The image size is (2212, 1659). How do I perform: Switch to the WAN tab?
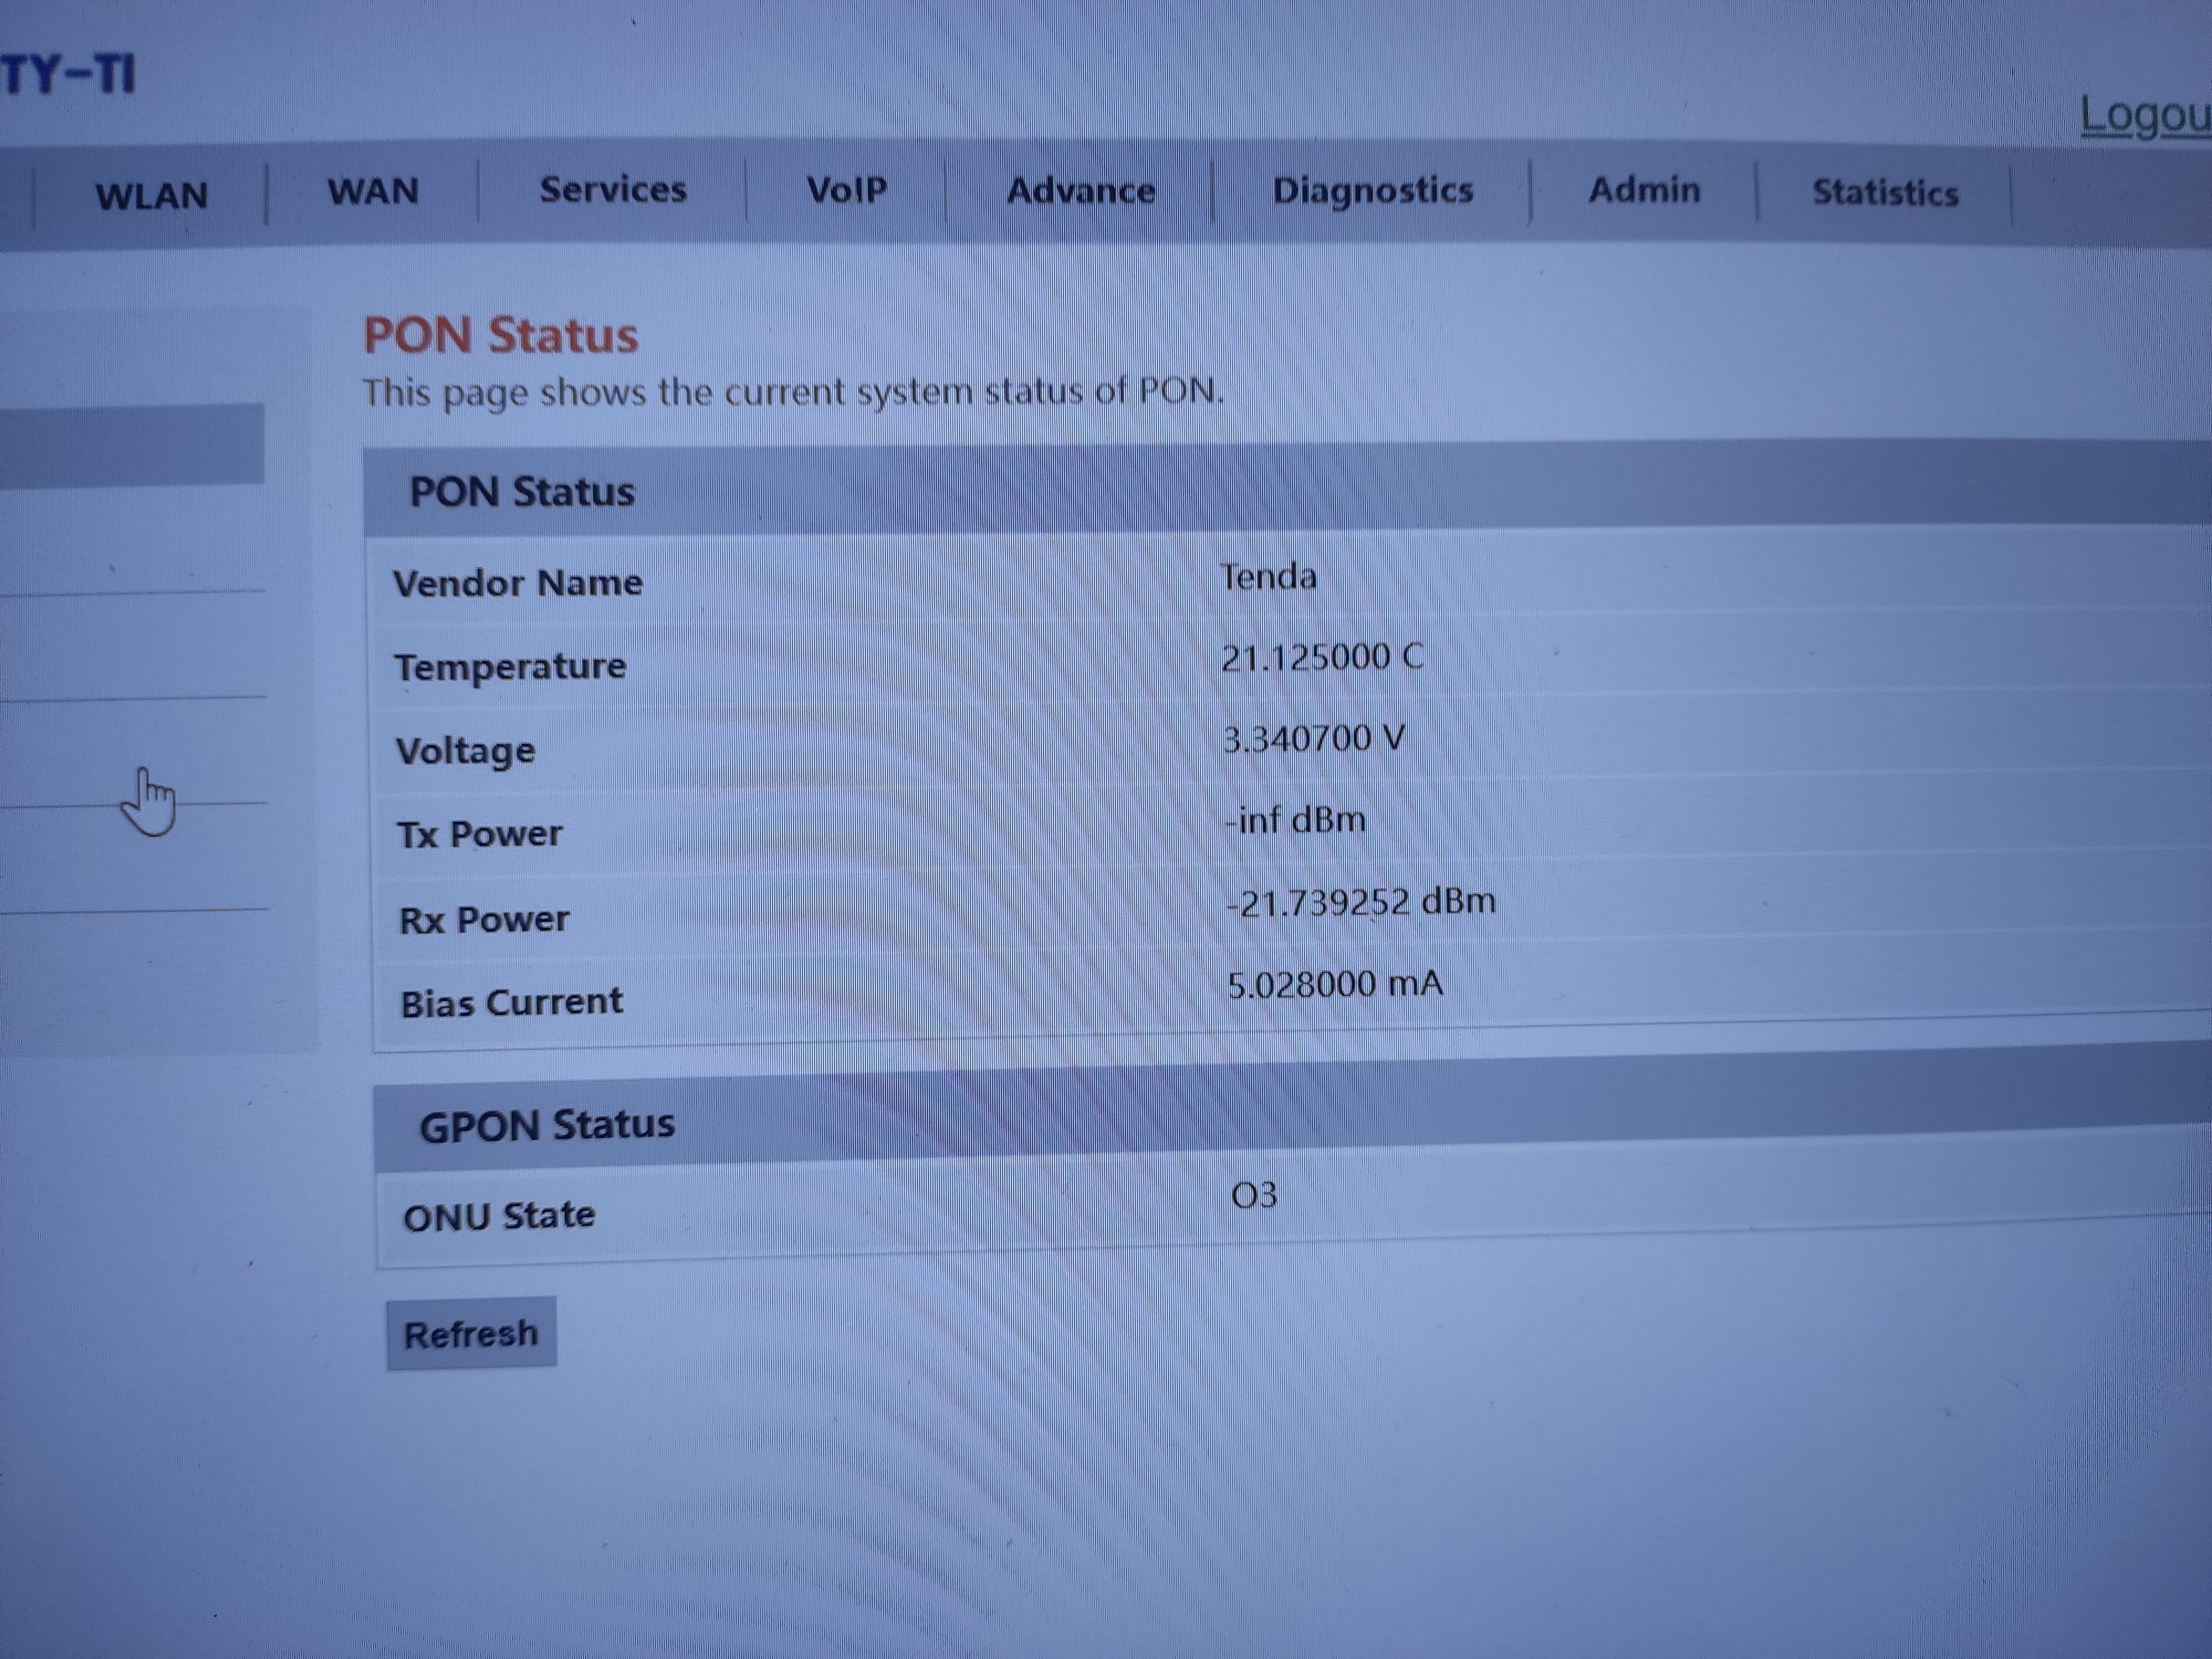[373, 191]
